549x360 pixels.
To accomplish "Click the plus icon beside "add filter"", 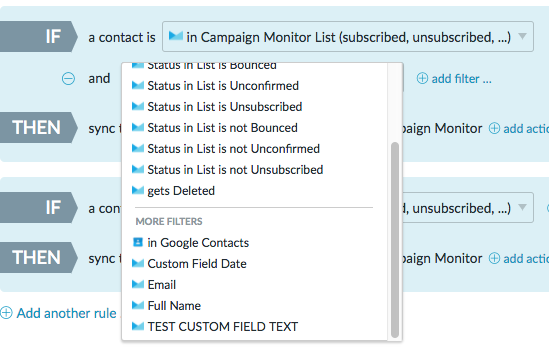I will click(422, 78).
